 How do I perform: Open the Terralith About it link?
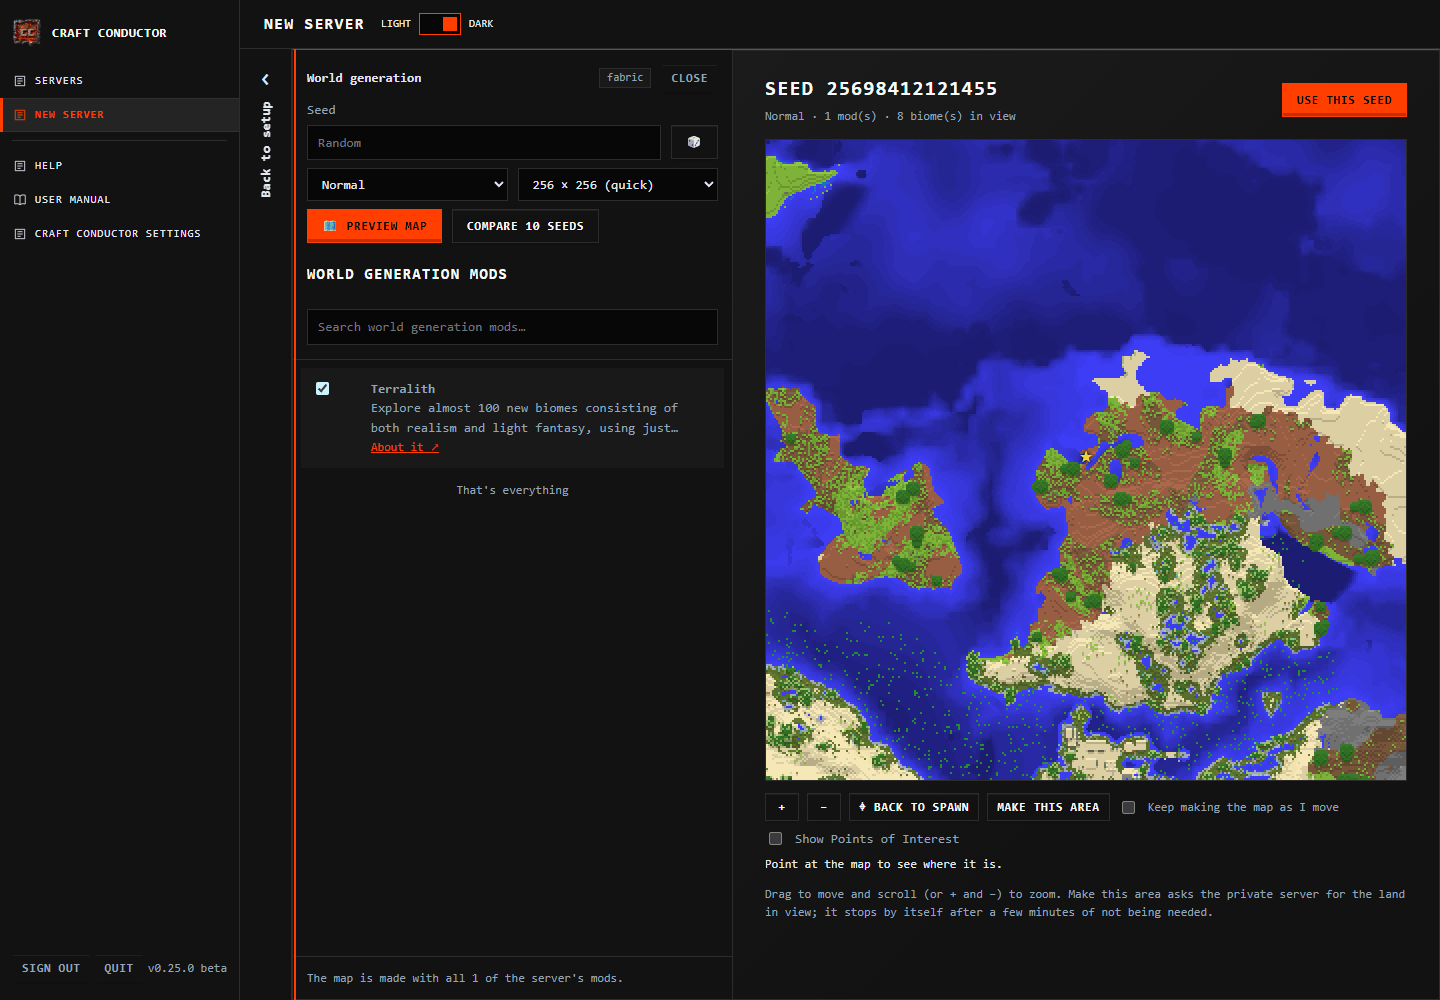tap(405, 448)
